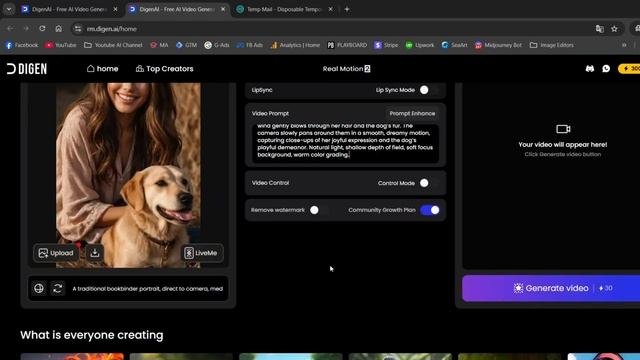The image size is (640, 360).
Task: Download the image with the download icon
Action: tap(95, 253)
